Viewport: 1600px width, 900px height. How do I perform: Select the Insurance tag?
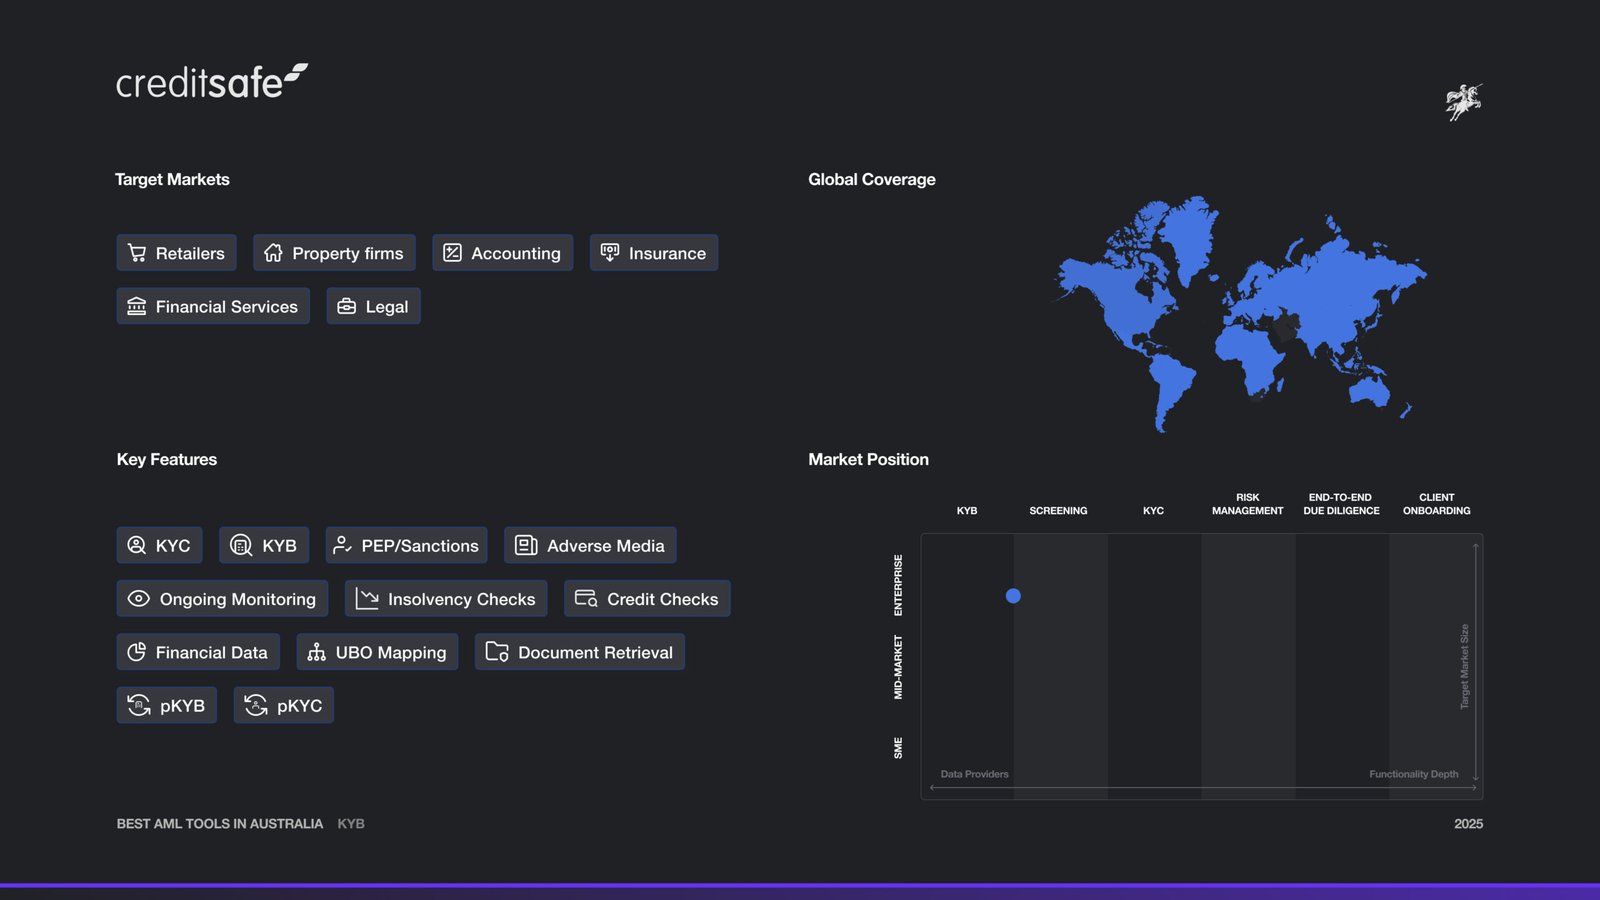point(654,253)
